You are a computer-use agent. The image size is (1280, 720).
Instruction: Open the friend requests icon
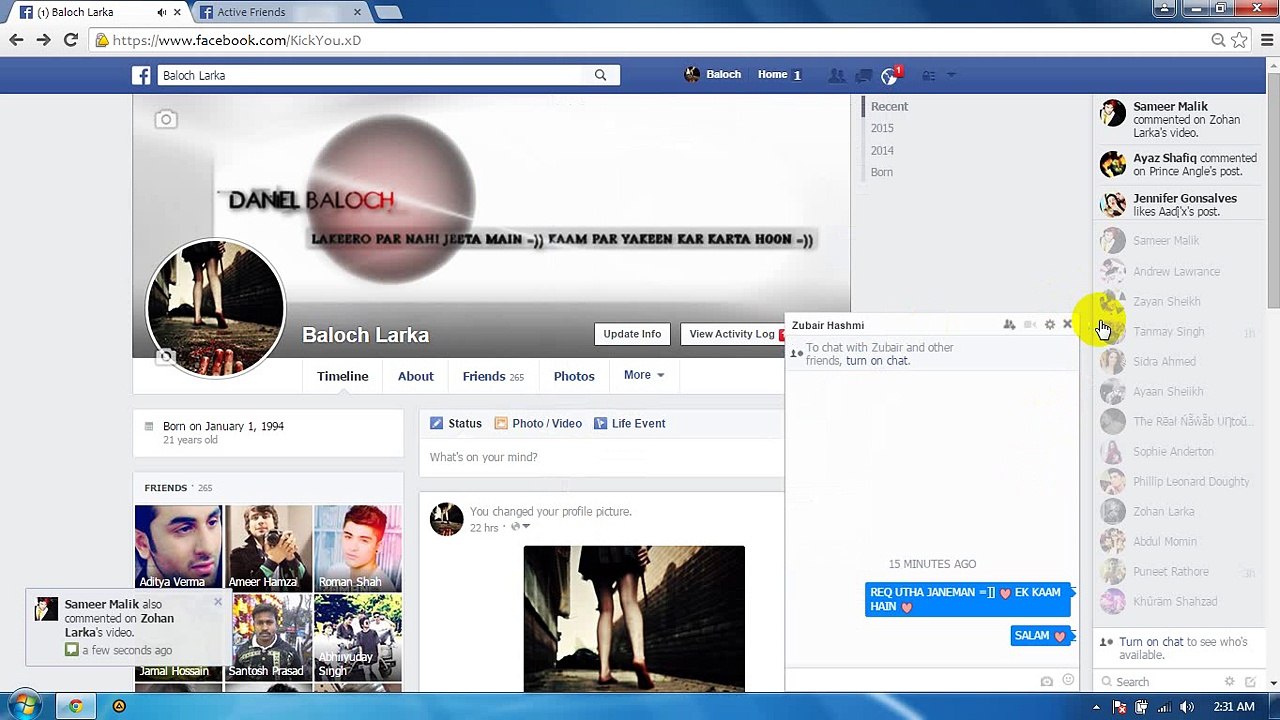point(836,75)
